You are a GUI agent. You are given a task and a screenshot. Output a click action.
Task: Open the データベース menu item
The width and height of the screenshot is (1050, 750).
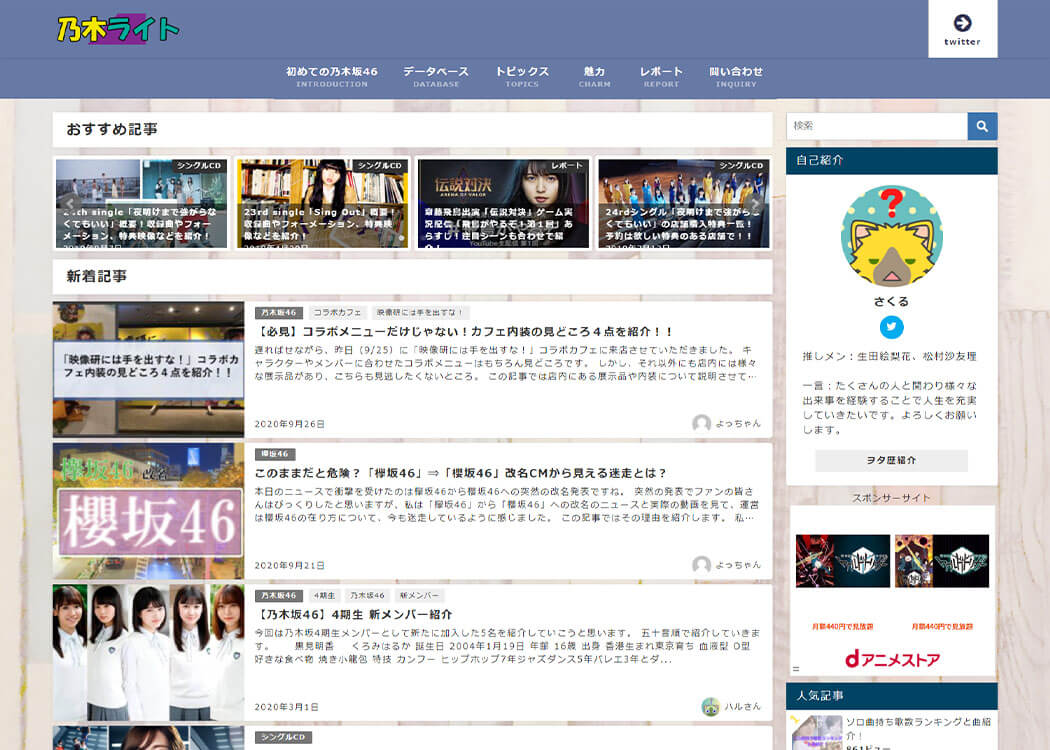coord(436,77)
